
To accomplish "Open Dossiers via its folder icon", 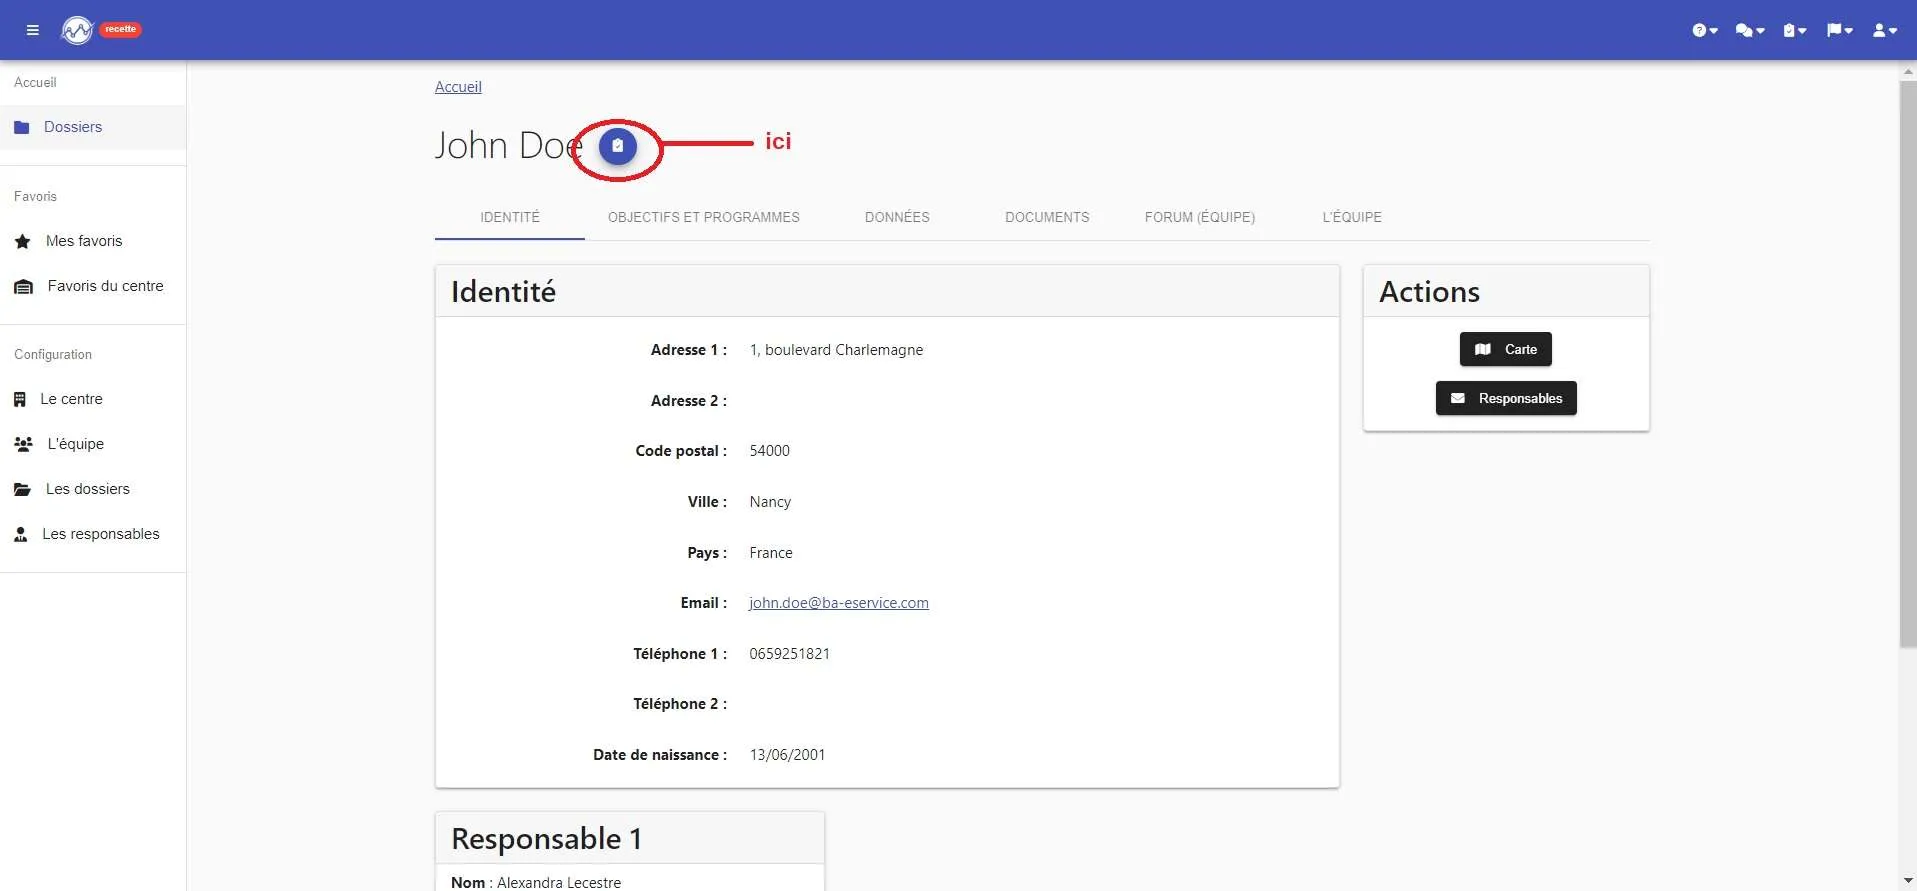I will click(22, 127).
